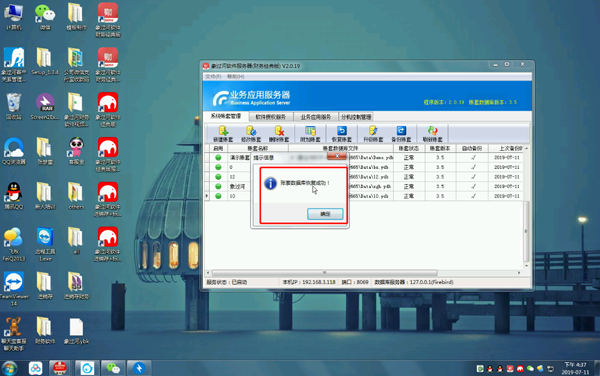
Task: Toggle the green enabled dot for 演示帐套 row
Action: (x=218, y=157)
